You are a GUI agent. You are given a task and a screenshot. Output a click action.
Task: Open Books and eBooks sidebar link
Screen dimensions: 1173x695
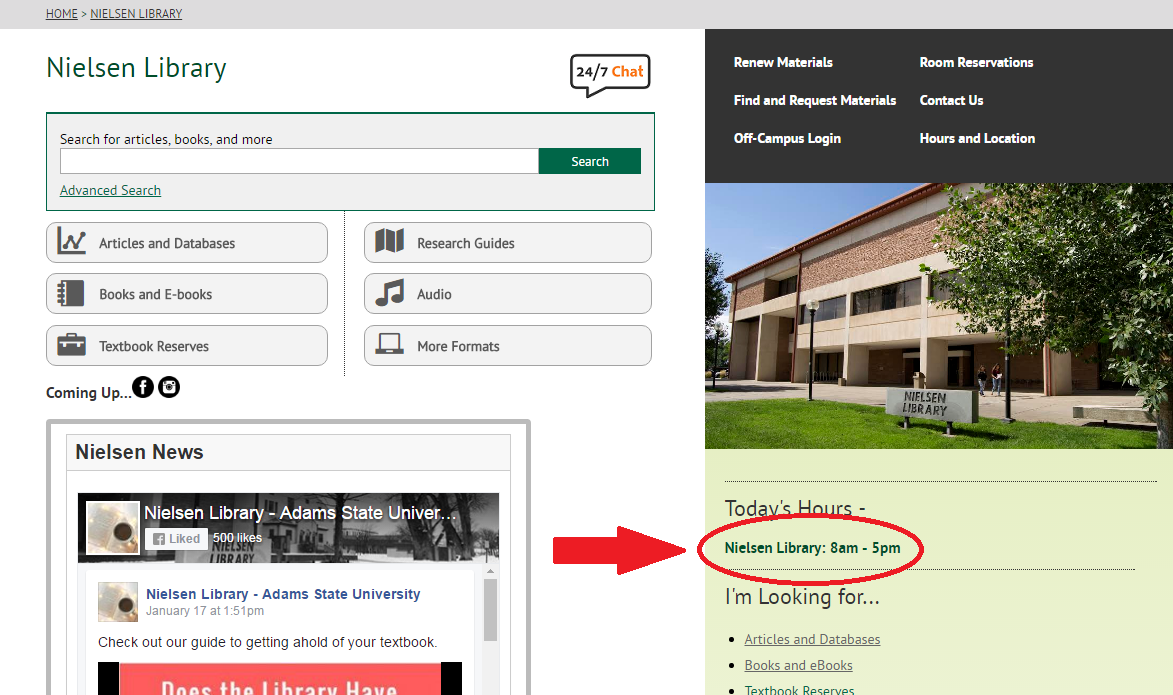798,665
